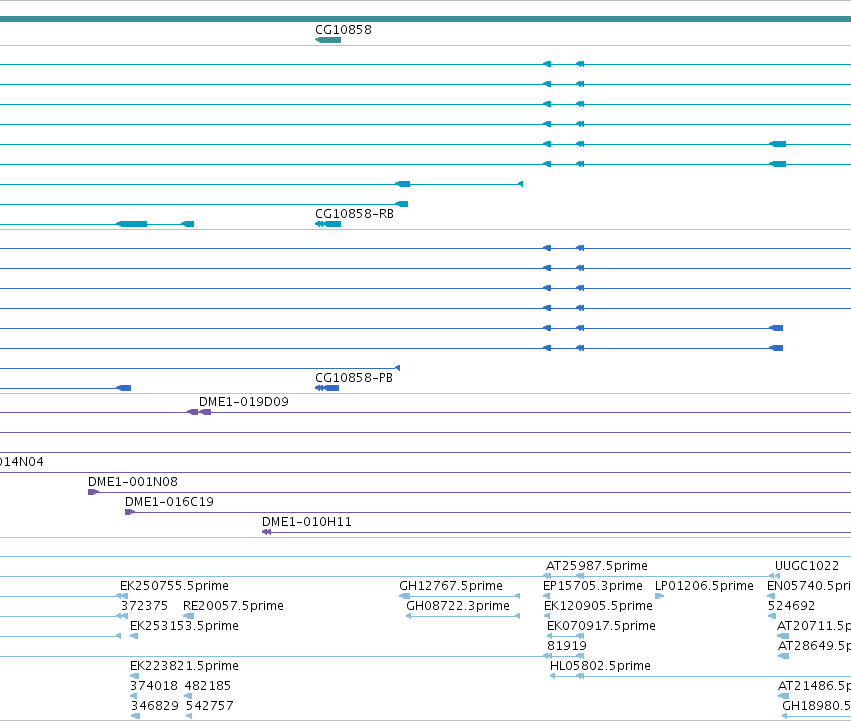Image resolution: width=851 pixels, height=721 pixels.
Task: Open the DME1-001N08 label
Action: 133,482
